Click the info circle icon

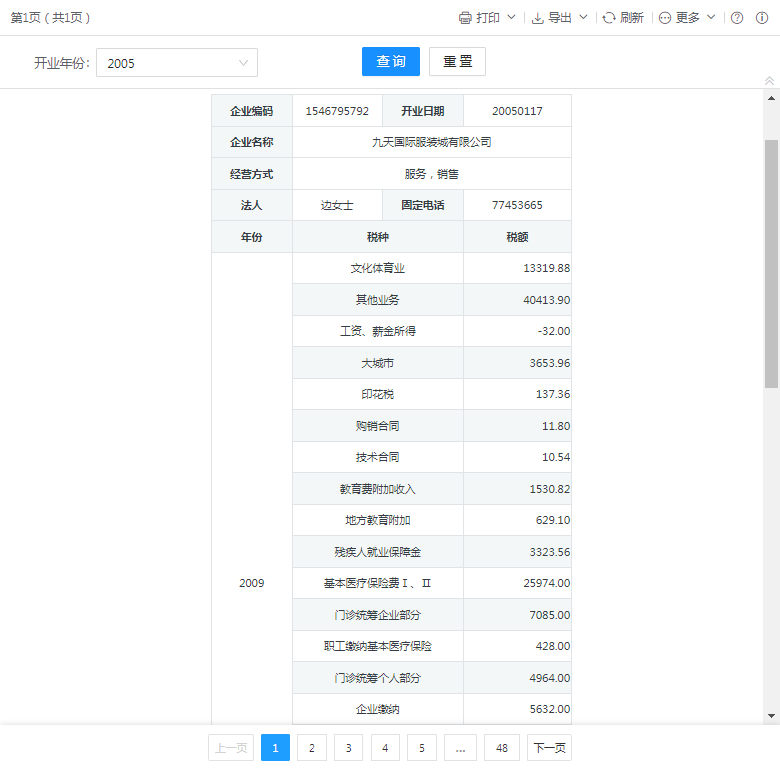763,18
